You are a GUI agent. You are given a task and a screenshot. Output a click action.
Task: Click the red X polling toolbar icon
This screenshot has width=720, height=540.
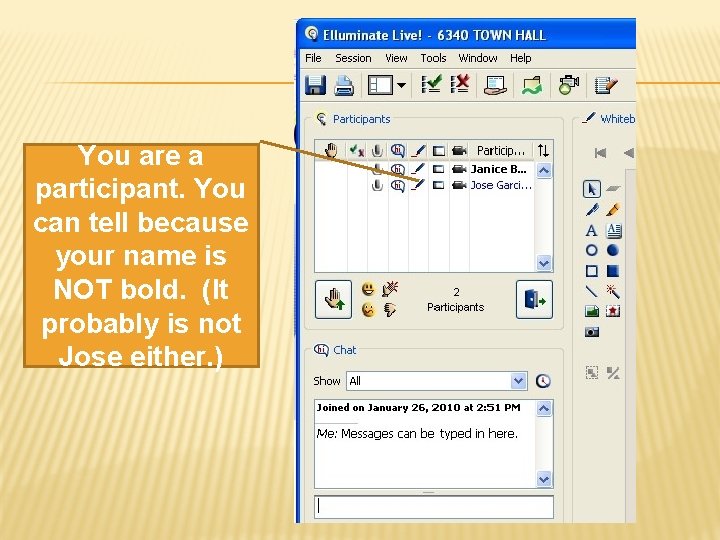click(x=460, y=84)
